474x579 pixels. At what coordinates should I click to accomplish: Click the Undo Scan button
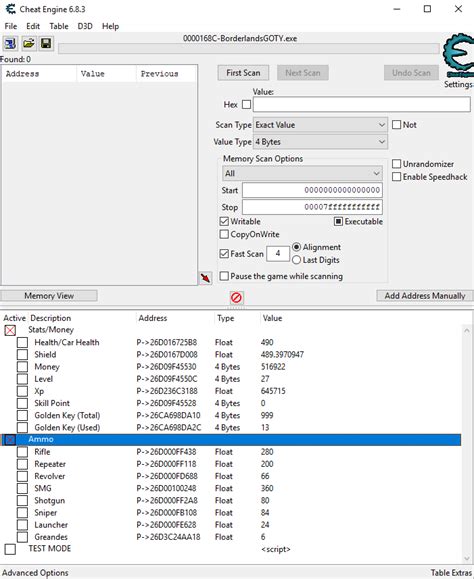click(x=411, y=73)
